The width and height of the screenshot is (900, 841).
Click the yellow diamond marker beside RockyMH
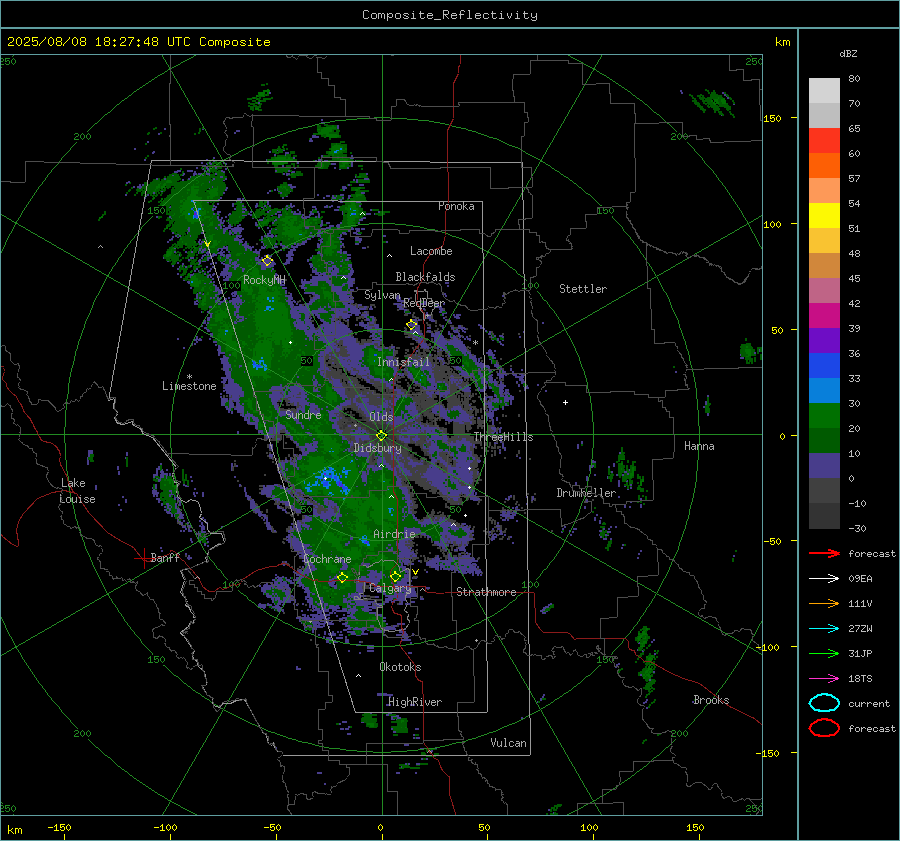coord(267,261)
